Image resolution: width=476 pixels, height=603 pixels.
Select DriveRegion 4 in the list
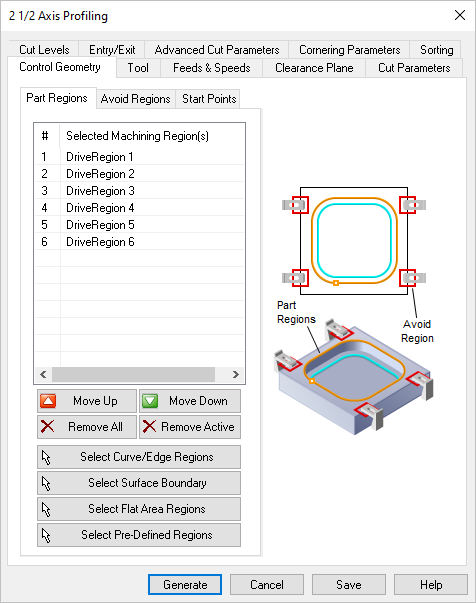(x=140, y=208)
